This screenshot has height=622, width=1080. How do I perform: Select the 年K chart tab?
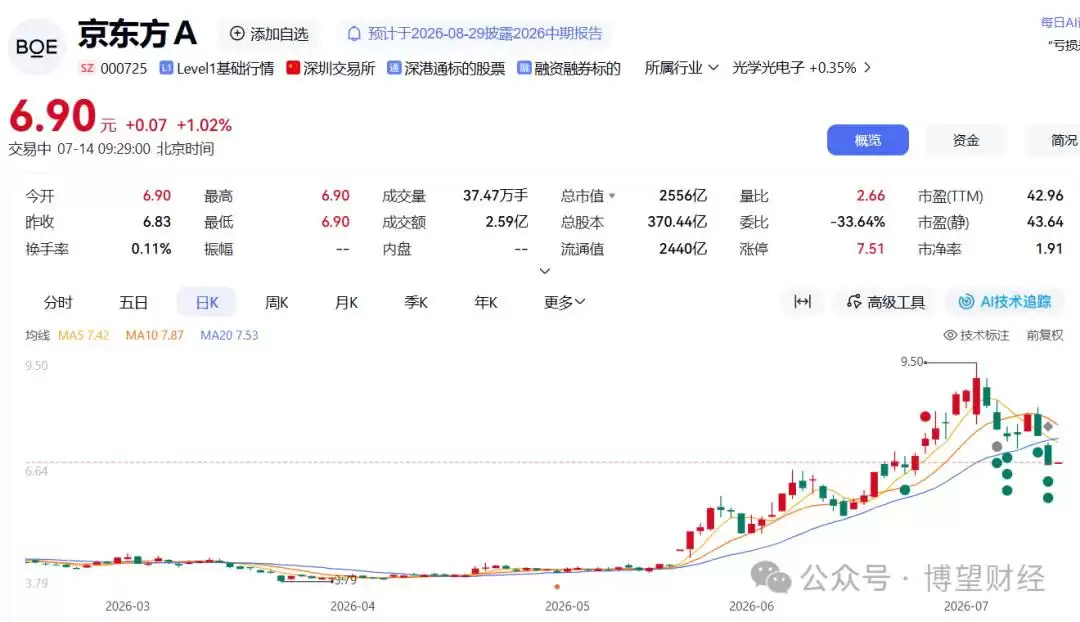click(486, 302)
